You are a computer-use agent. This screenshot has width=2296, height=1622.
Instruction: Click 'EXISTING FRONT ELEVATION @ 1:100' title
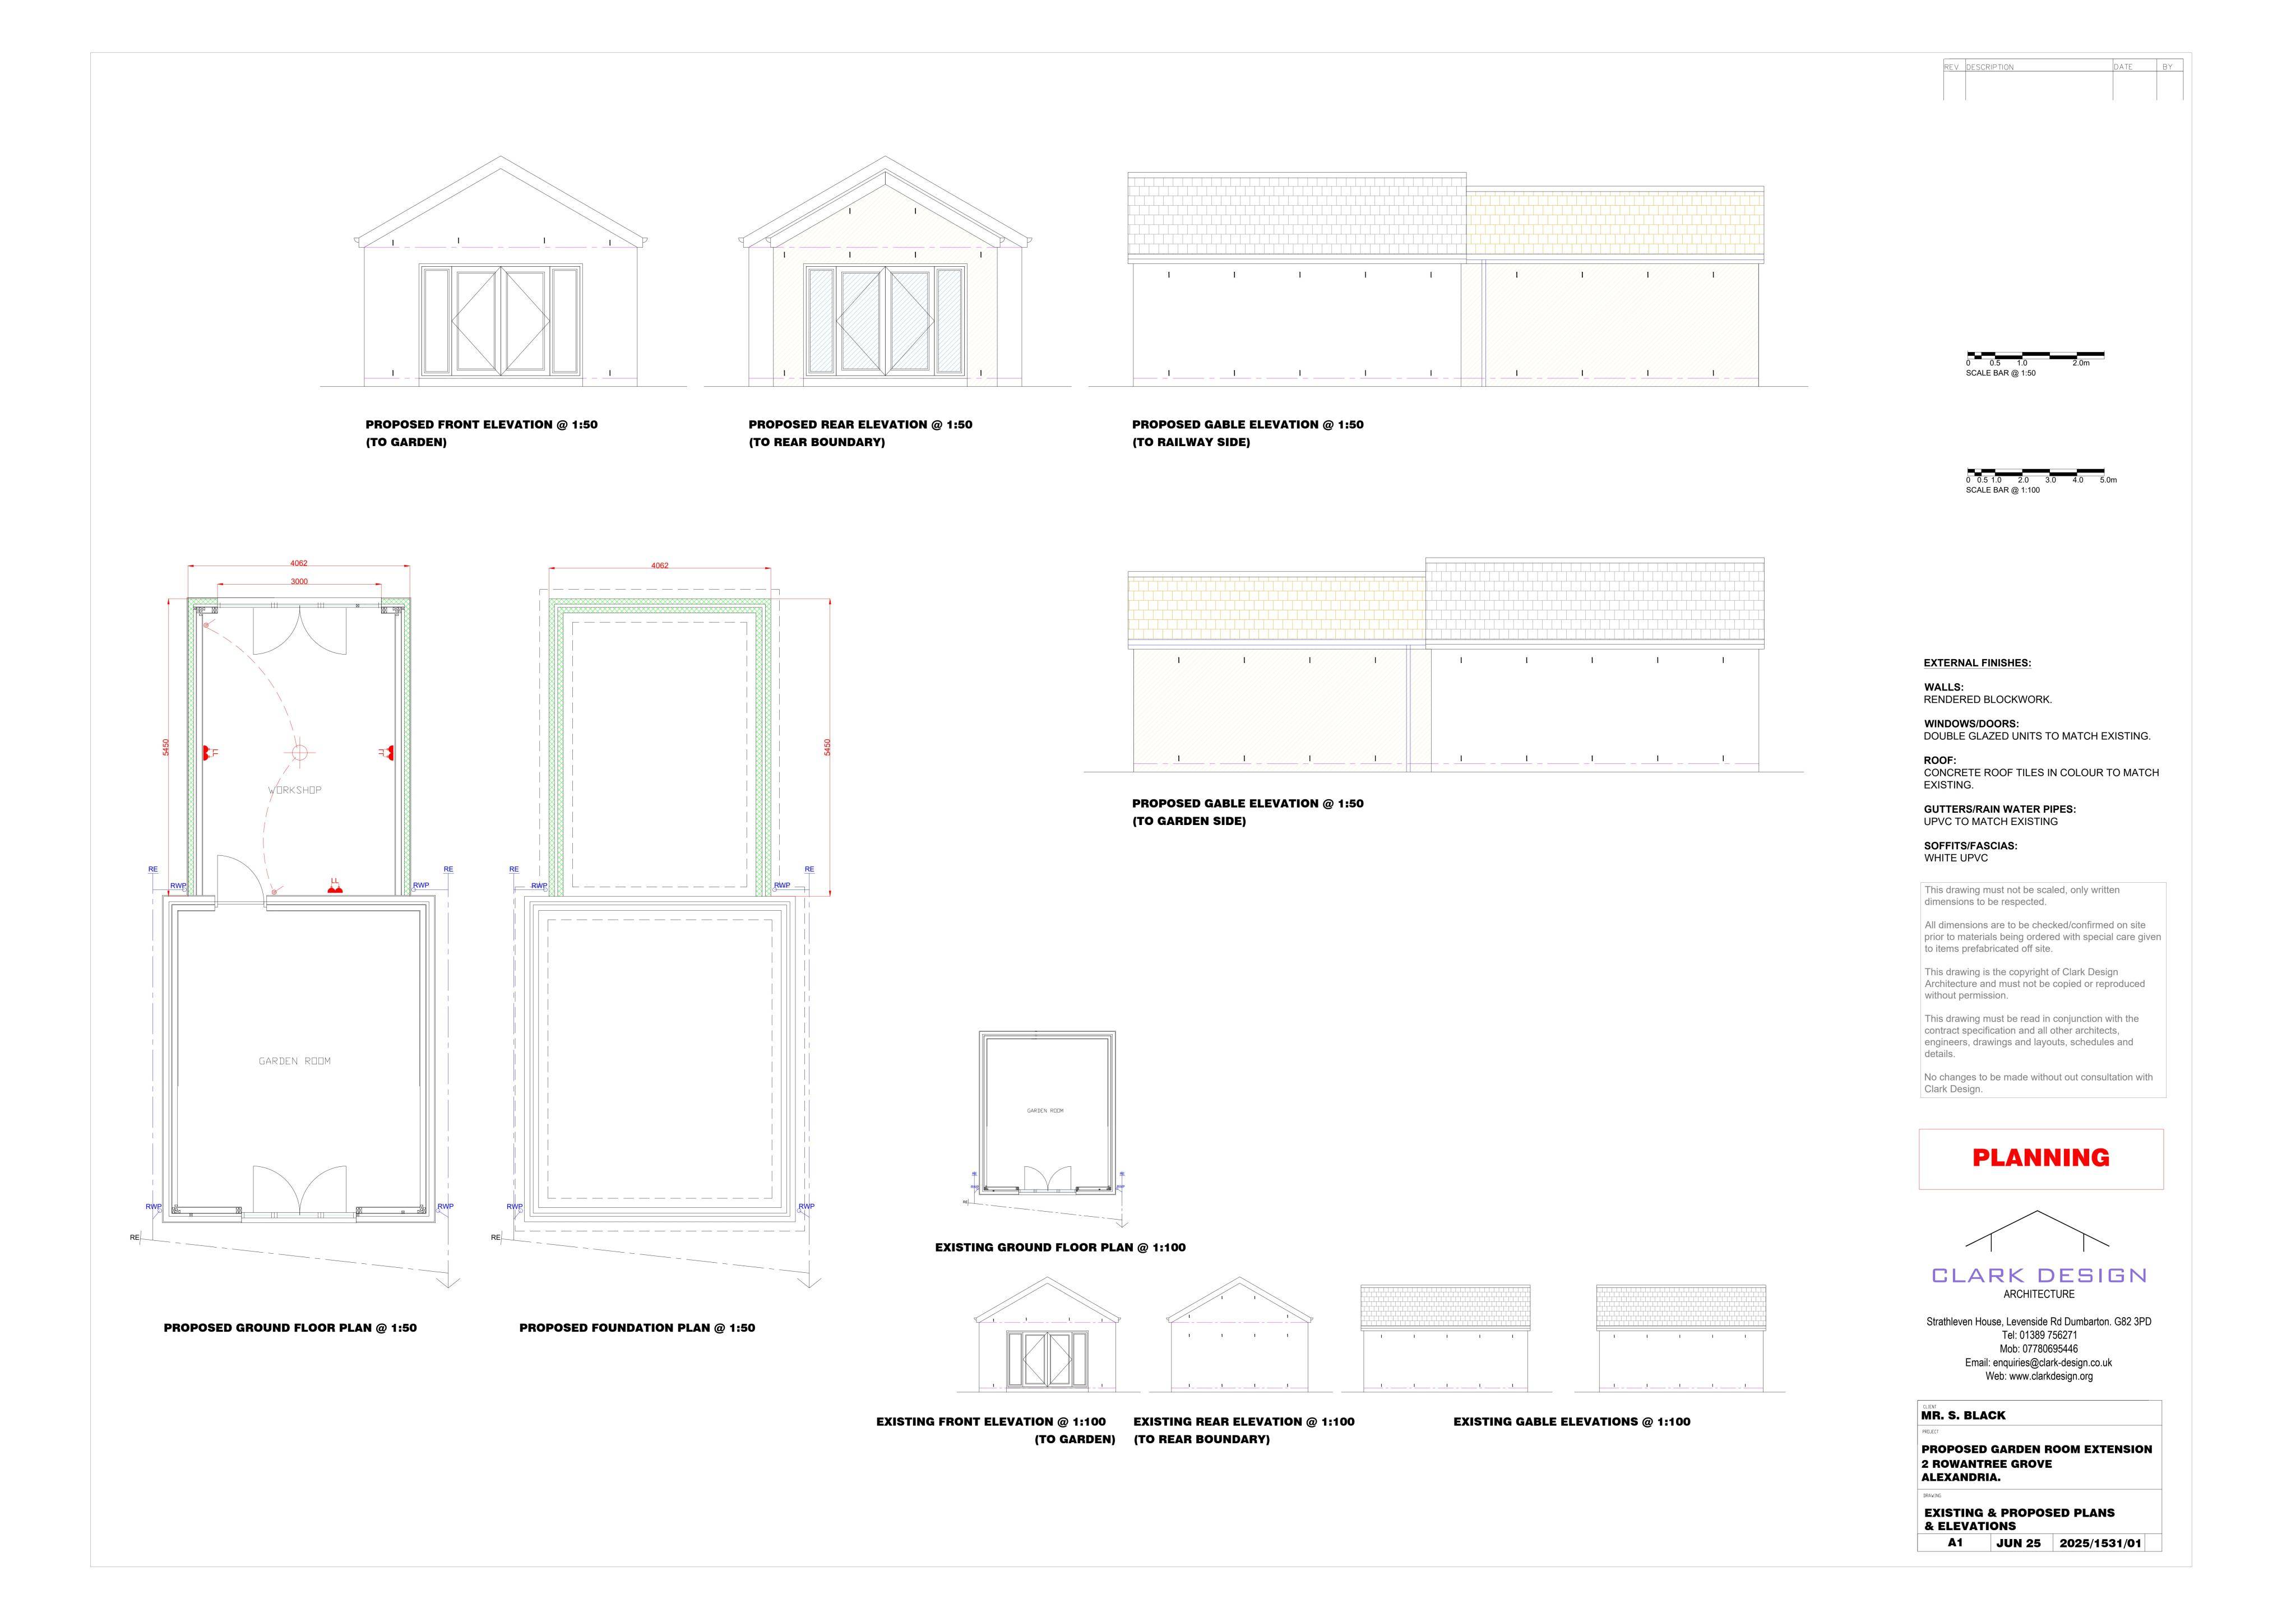click(991, 1421)
